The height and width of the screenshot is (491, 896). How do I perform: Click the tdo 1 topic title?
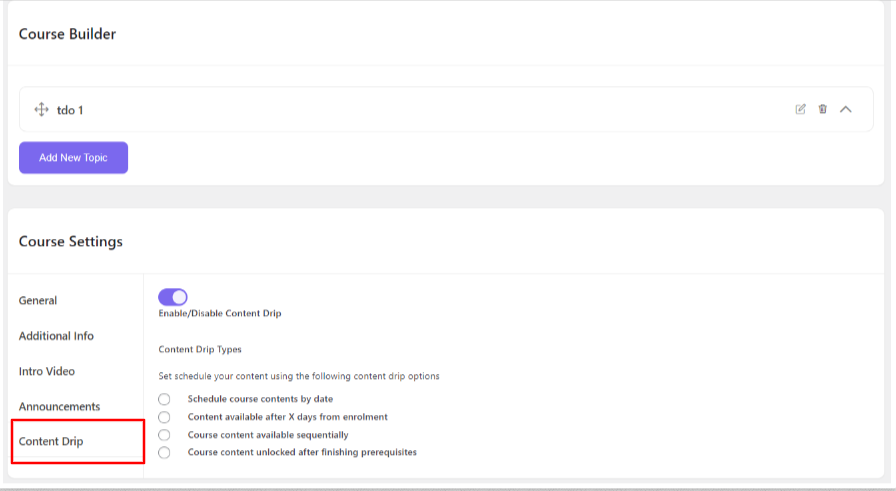pyautogui.click(x=70, y=109)
